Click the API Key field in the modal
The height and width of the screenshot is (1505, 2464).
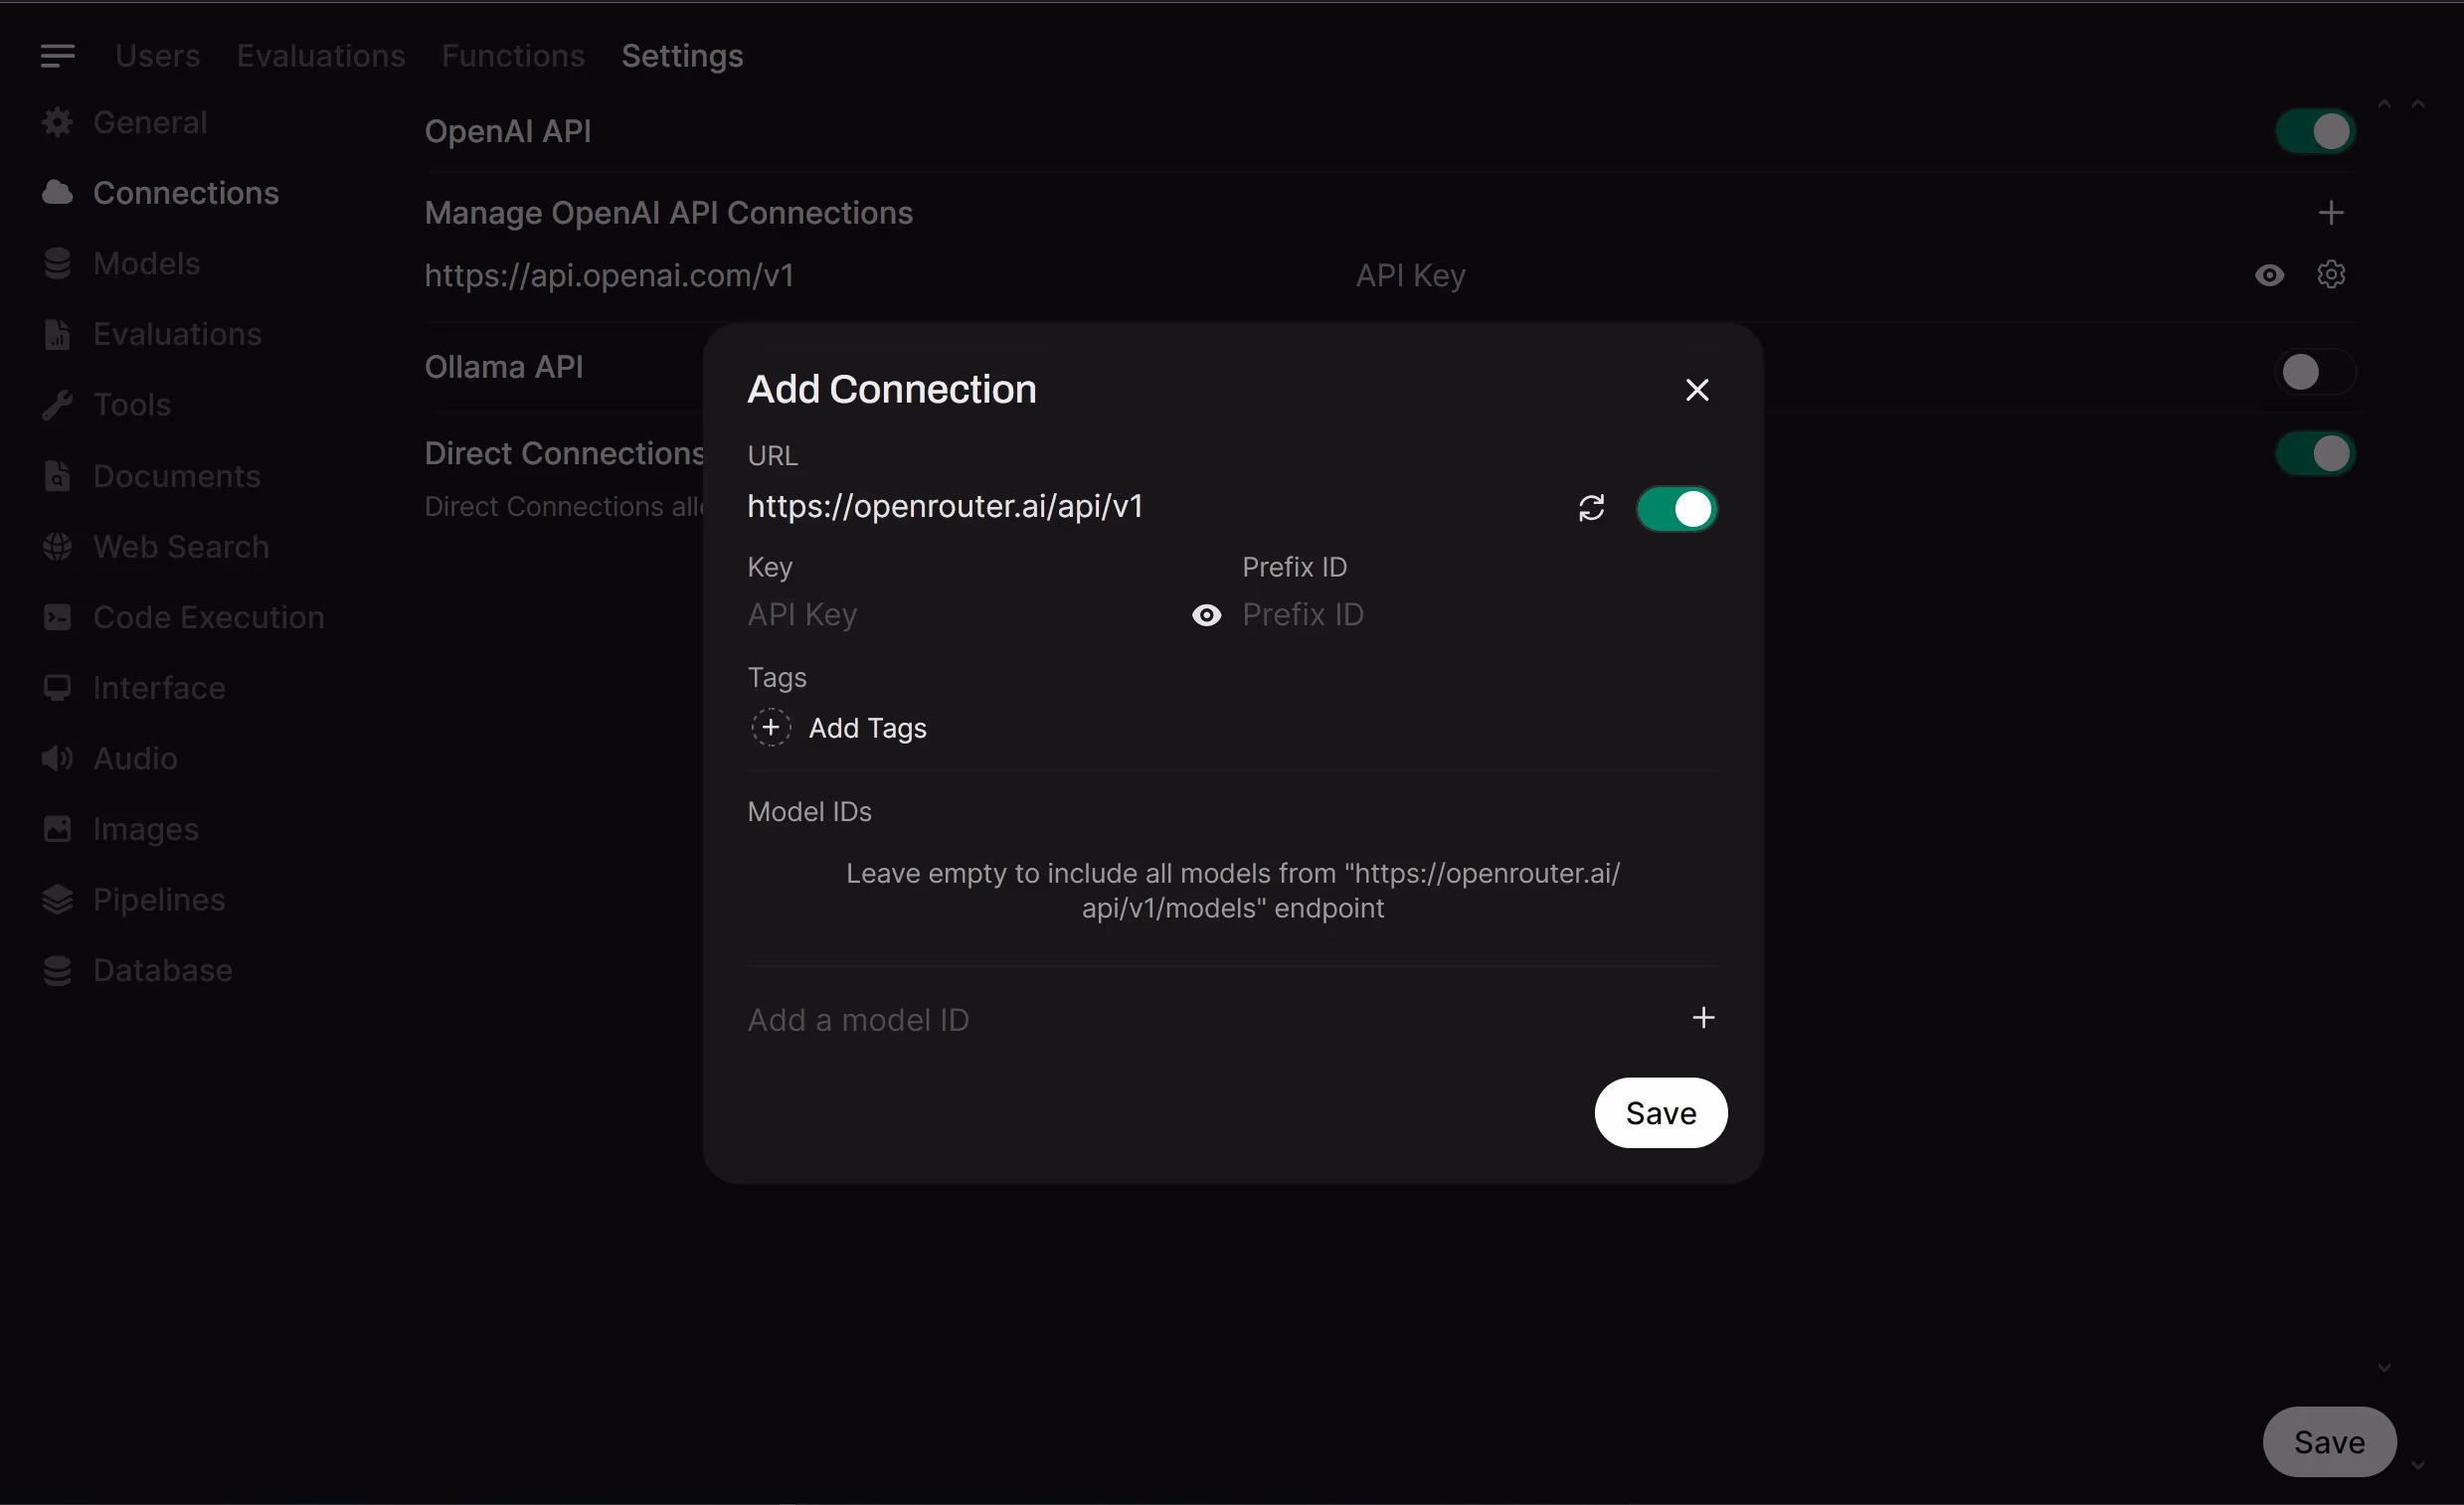click(960, 615)
